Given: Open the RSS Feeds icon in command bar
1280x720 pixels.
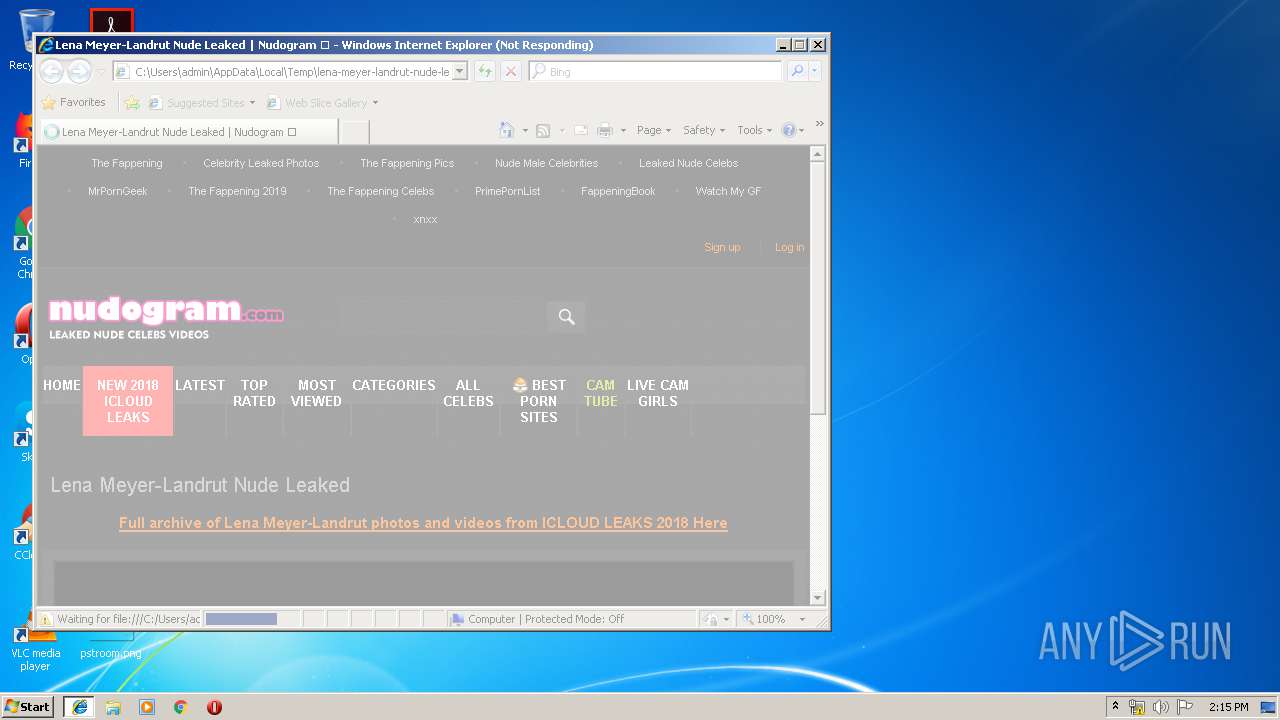Looking at the screenshot, I should click(543, 130).
